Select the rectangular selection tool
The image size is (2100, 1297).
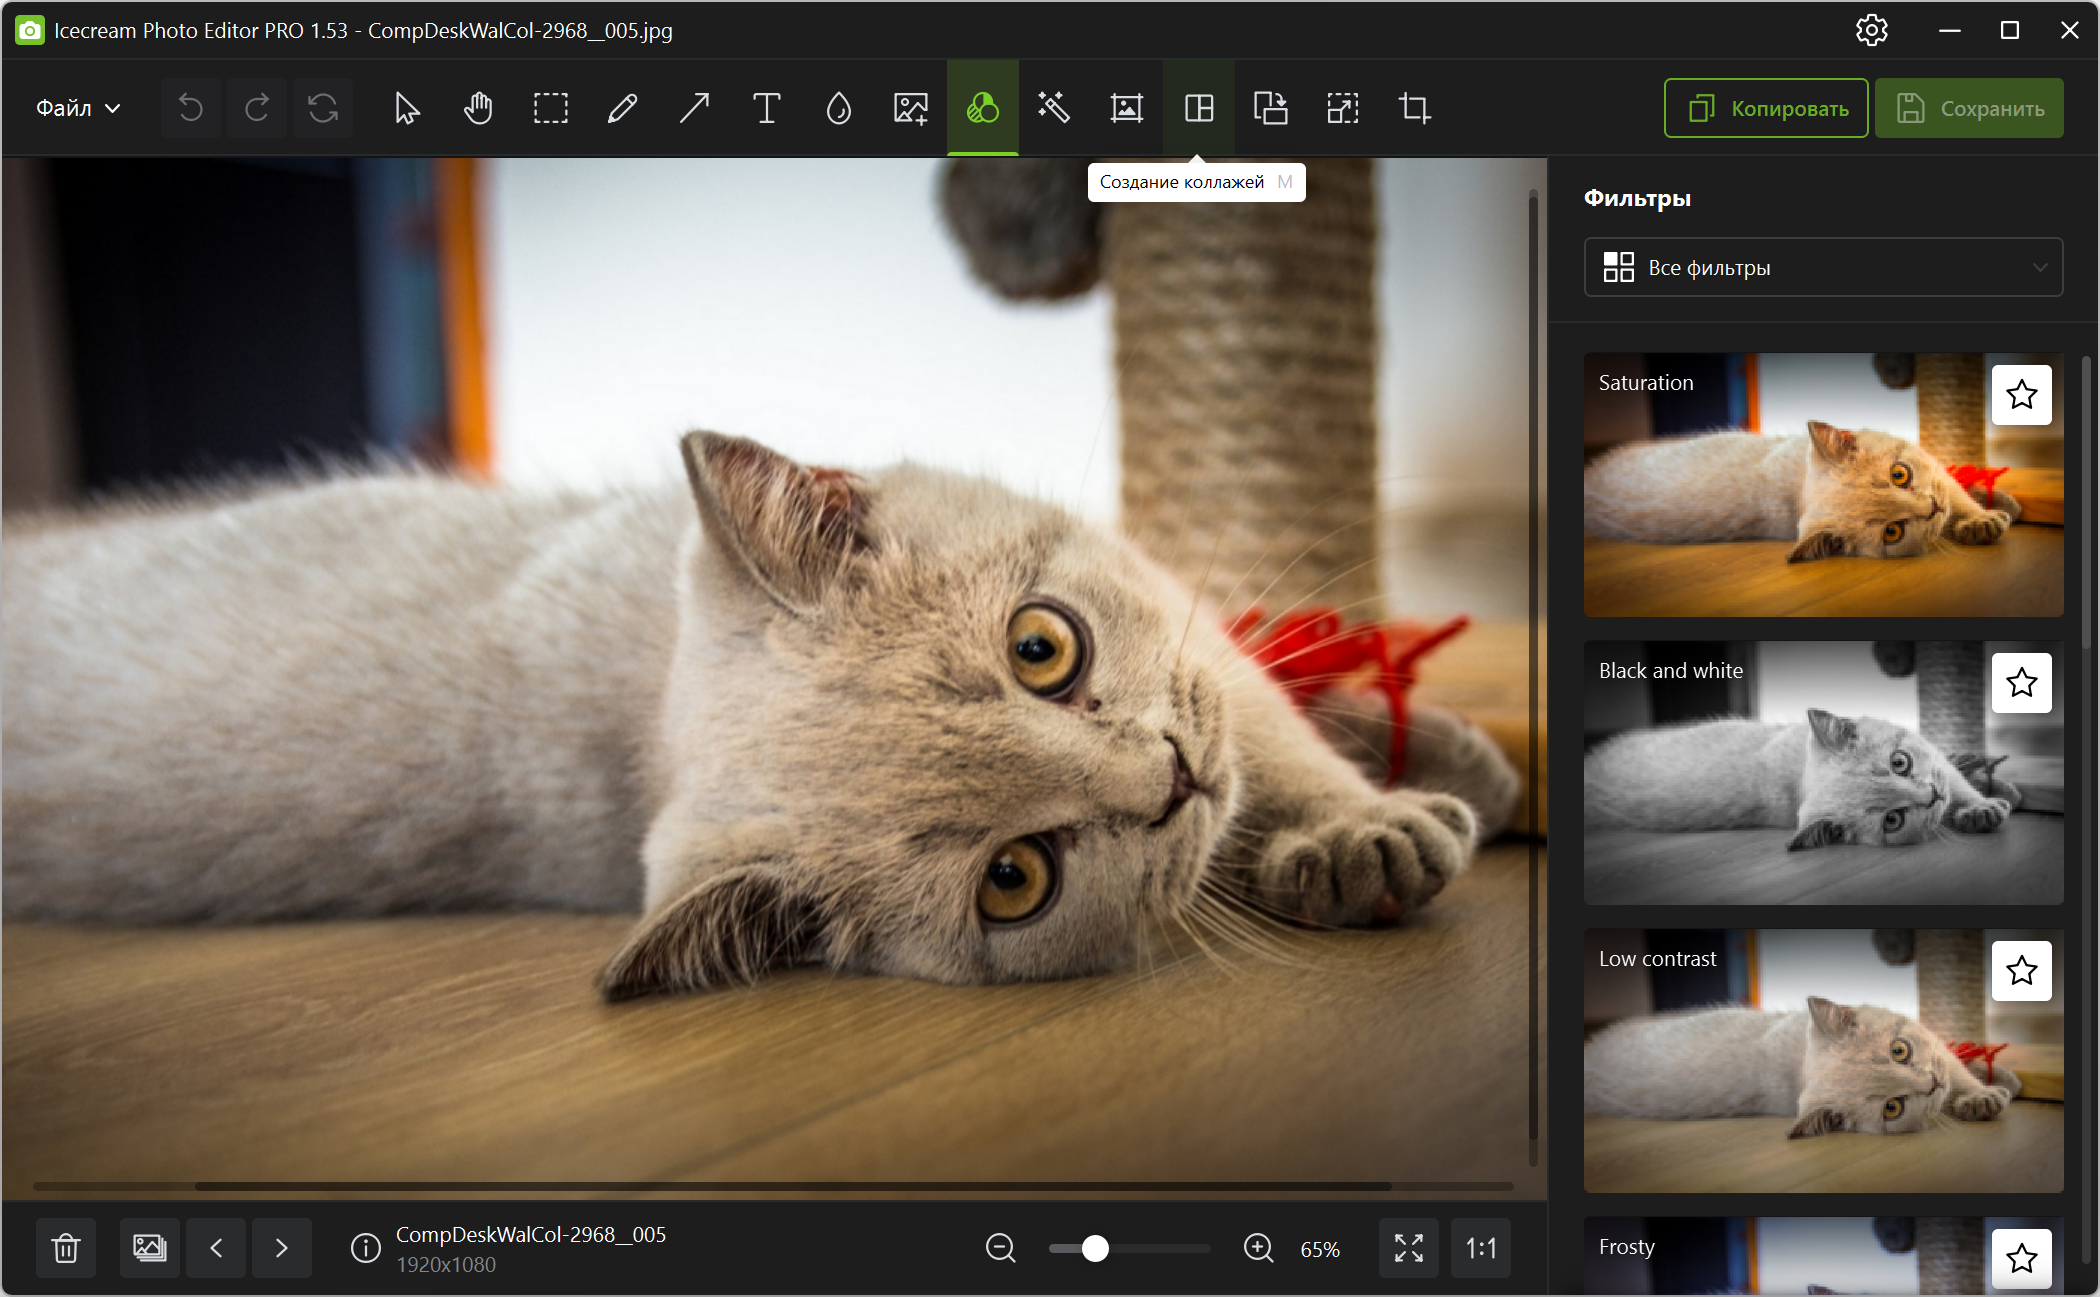pyautogui.click(x=550, y=108)
